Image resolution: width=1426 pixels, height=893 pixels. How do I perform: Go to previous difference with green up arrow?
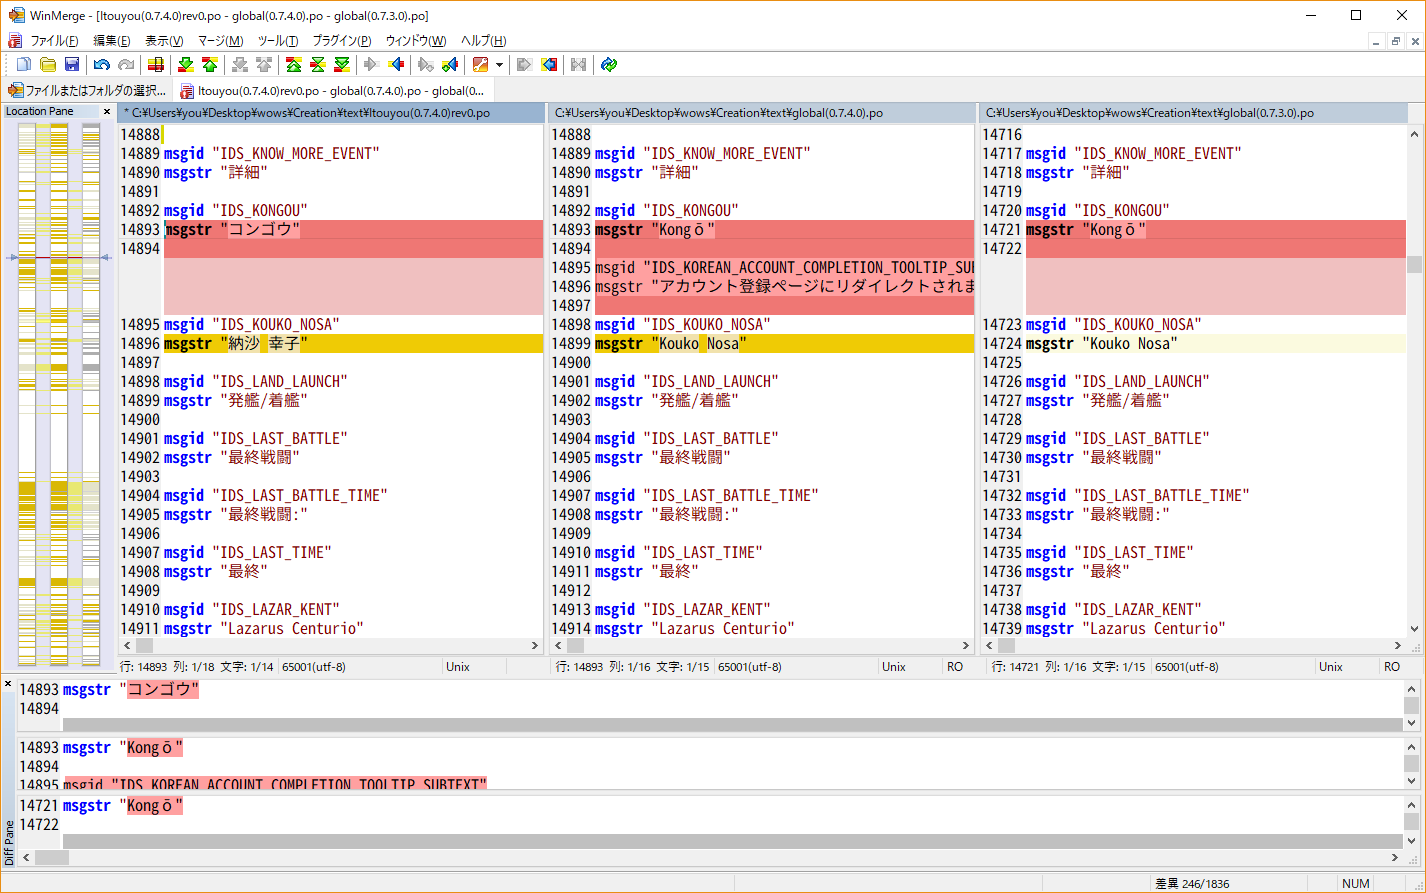pos(209,65)
